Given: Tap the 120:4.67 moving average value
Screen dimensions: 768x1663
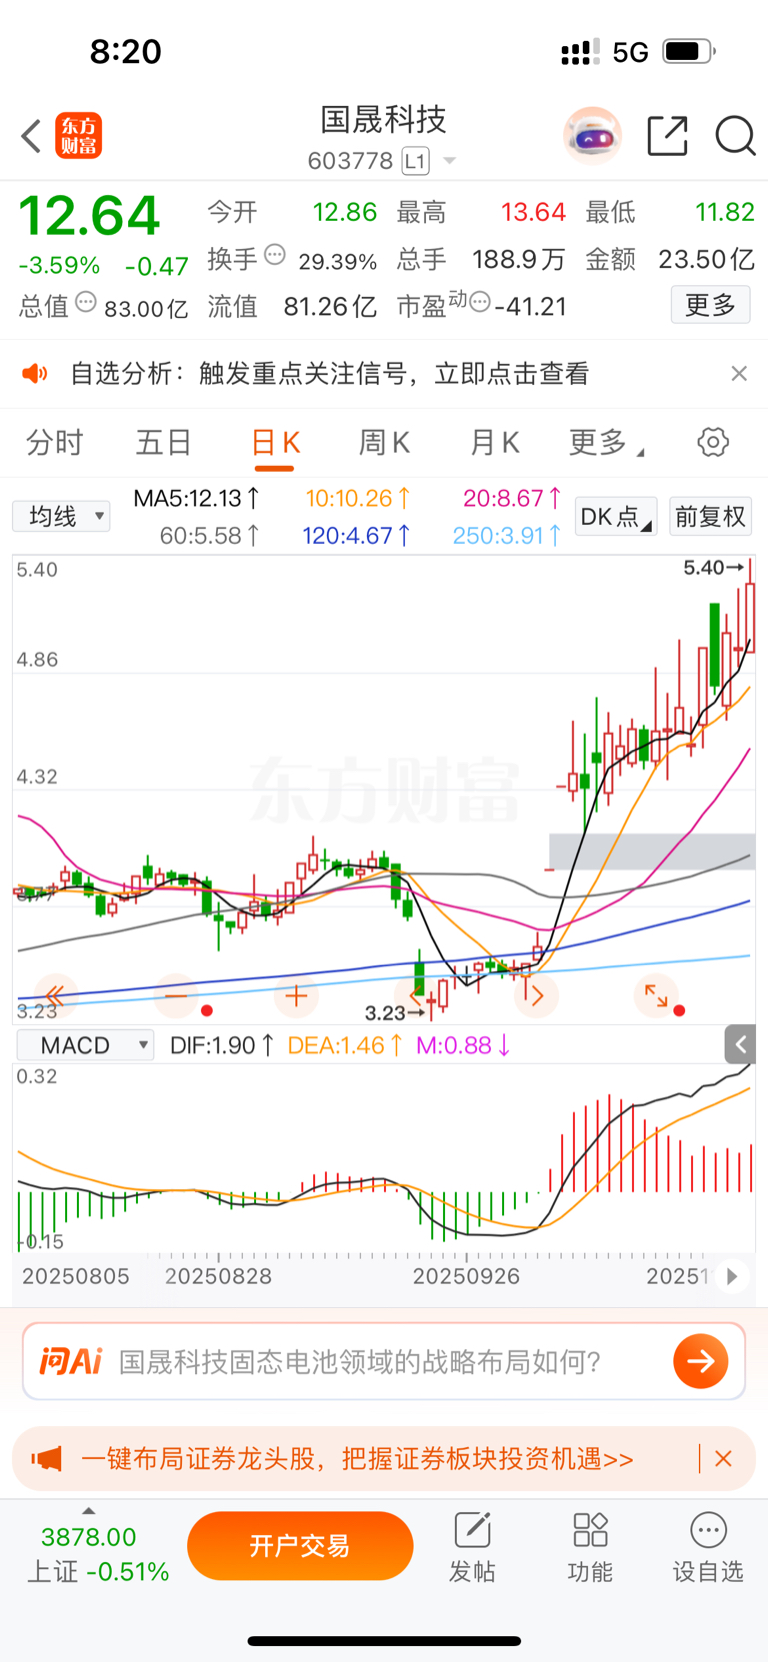Looking at the screenshot, I should 357,536.
